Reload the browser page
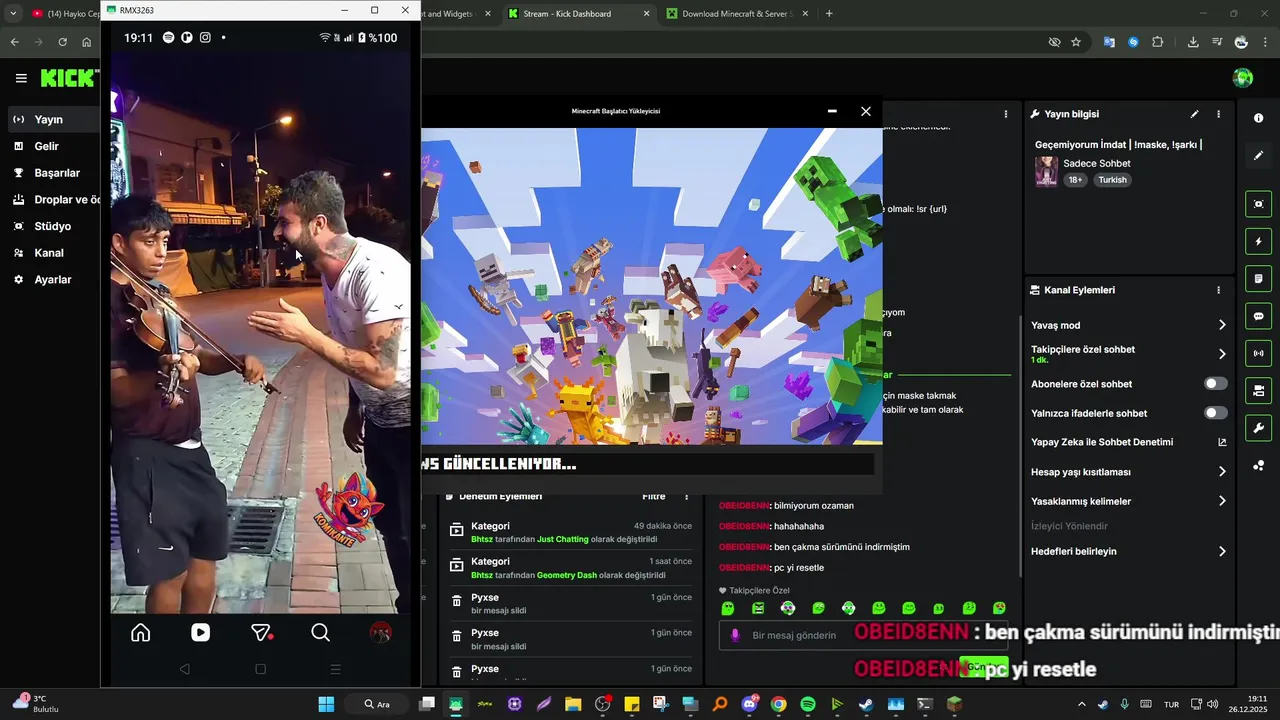 [x=62, y=42]
